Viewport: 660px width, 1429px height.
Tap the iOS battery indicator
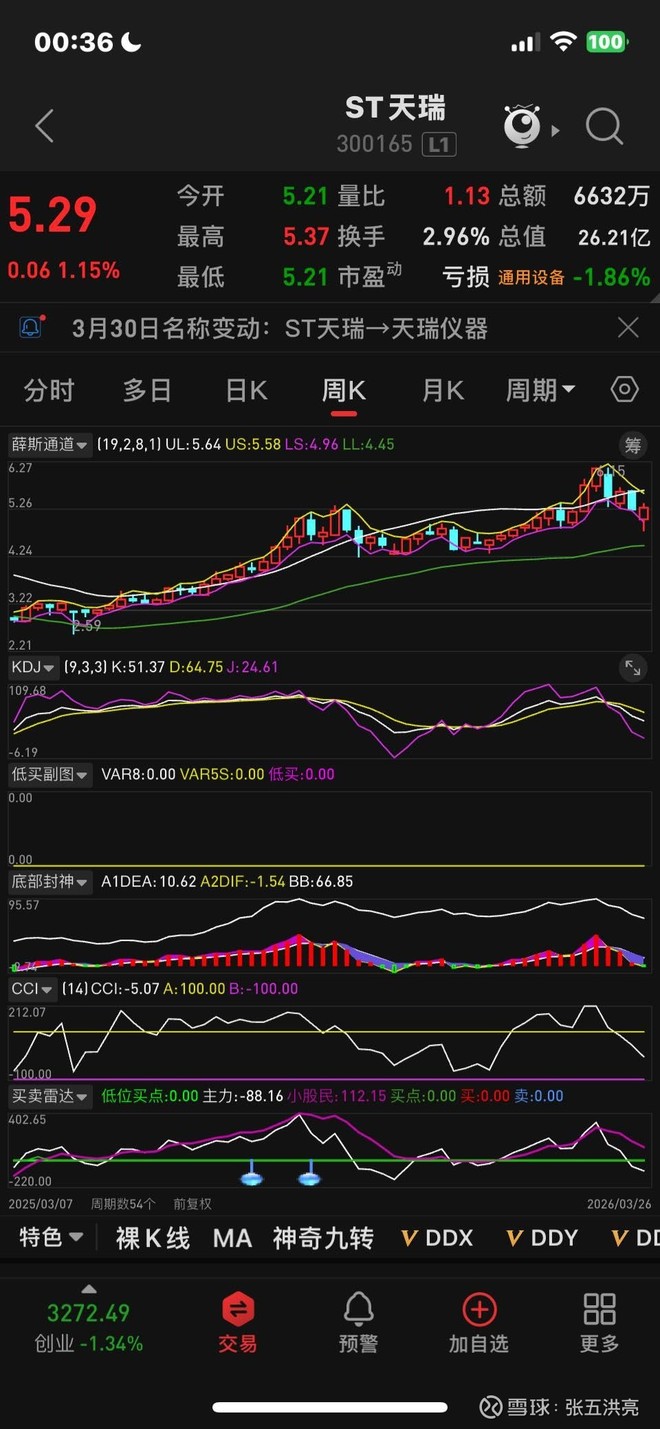pos(606,42)
